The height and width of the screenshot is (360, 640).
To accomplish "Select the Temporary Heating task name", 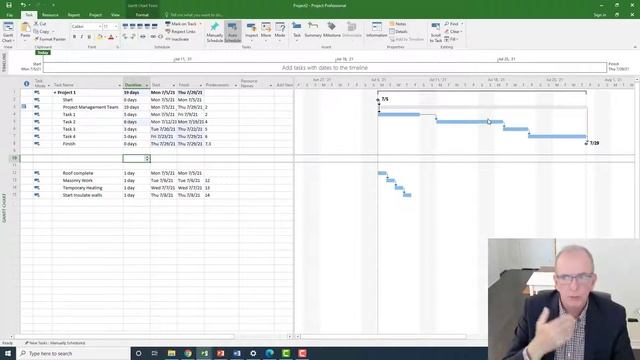I will (x=82, y=188).
